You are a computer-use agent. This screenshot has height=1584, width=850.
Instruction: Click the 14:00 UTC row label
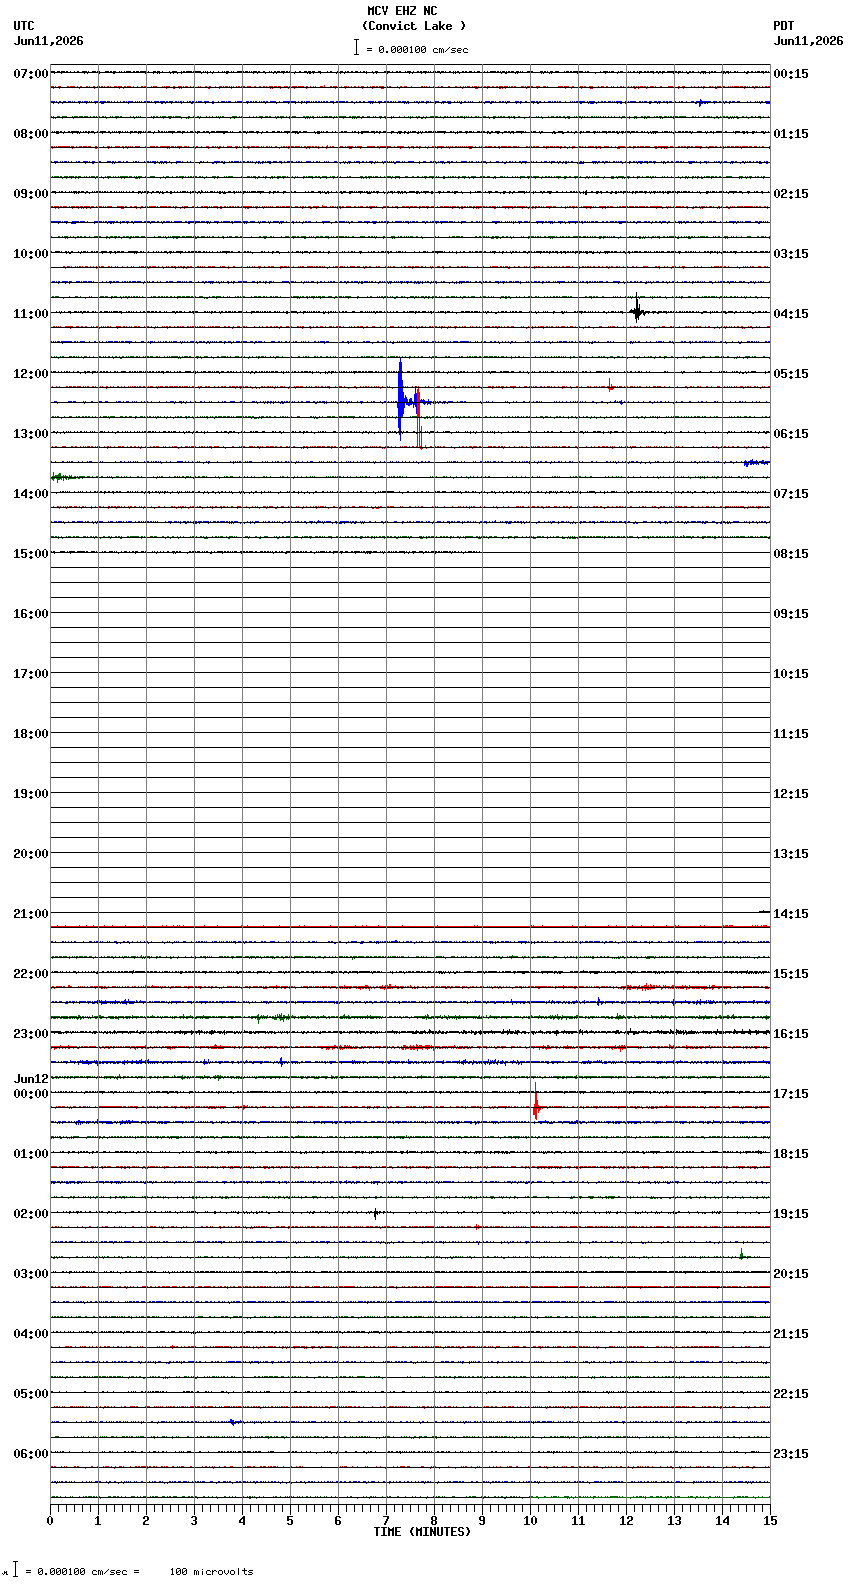pyautogui.click(x=31, y=494)
